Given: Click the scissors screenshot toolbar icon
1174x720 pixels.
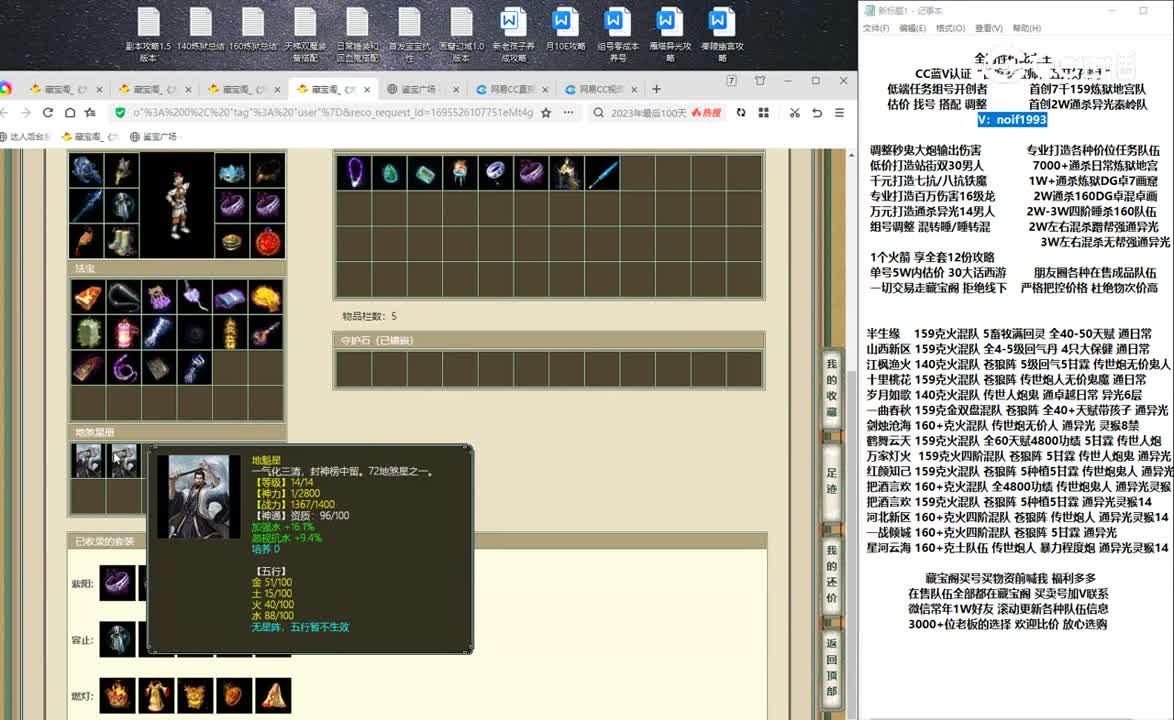Looking at the screenshot, I should [x=794, y=112].
